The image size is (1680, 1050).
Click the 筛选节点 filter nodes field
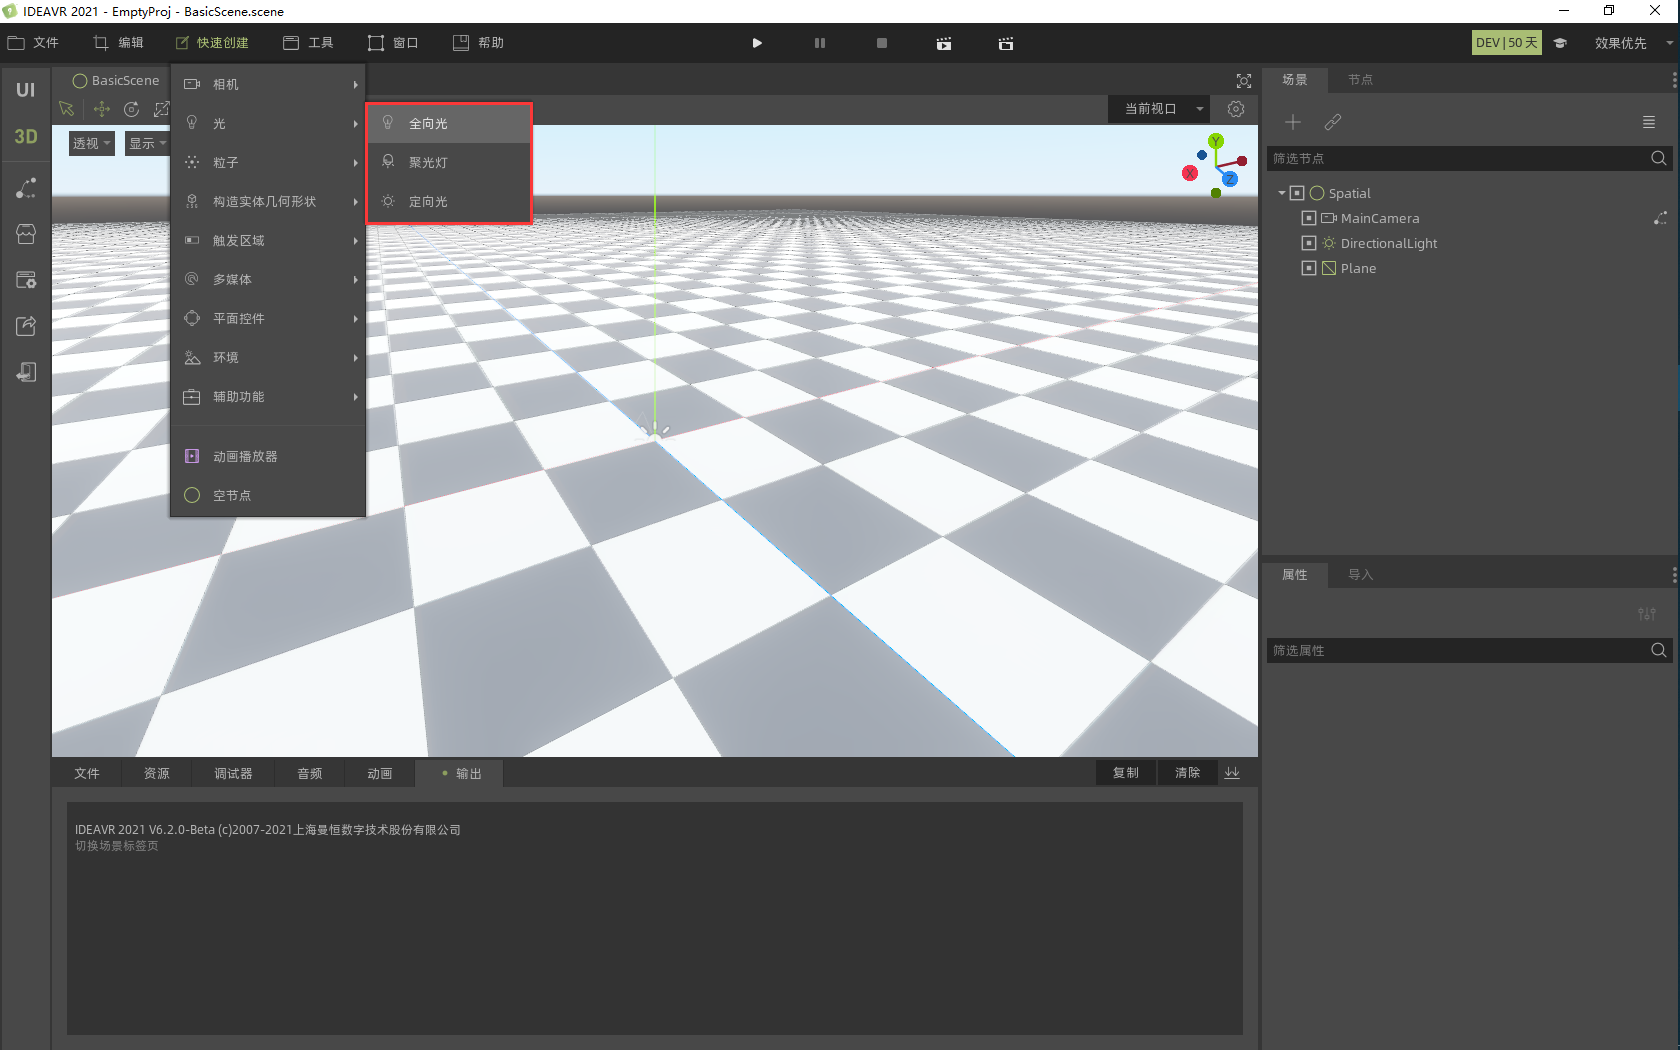(1455, 158)
